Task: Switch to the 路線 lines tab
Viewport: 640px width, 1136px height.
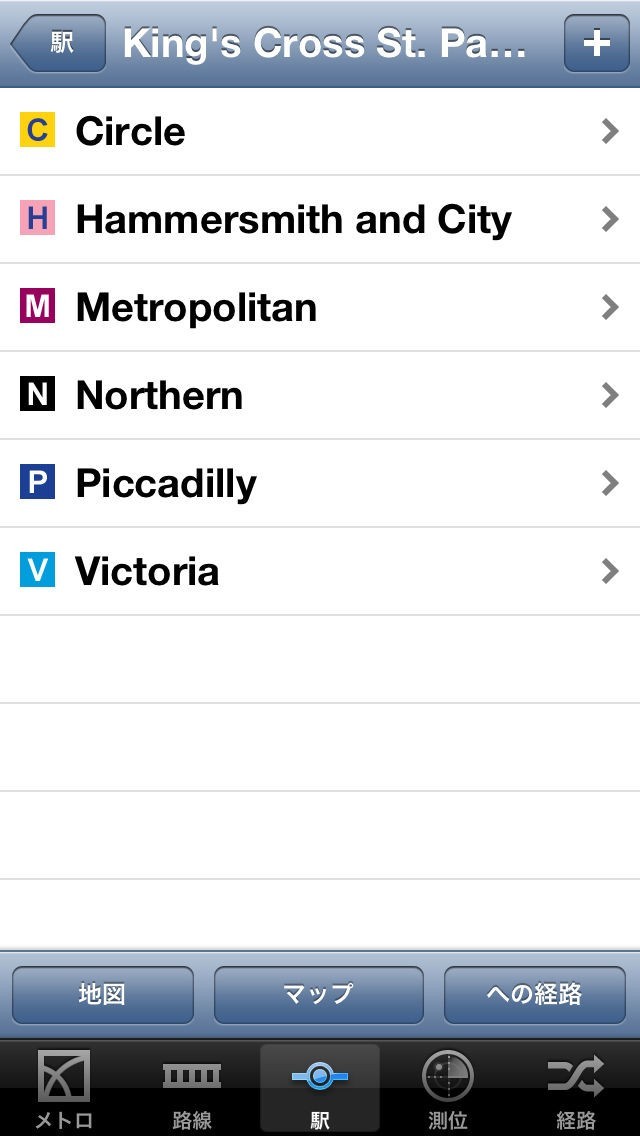Action: (x=192, y=1090)
